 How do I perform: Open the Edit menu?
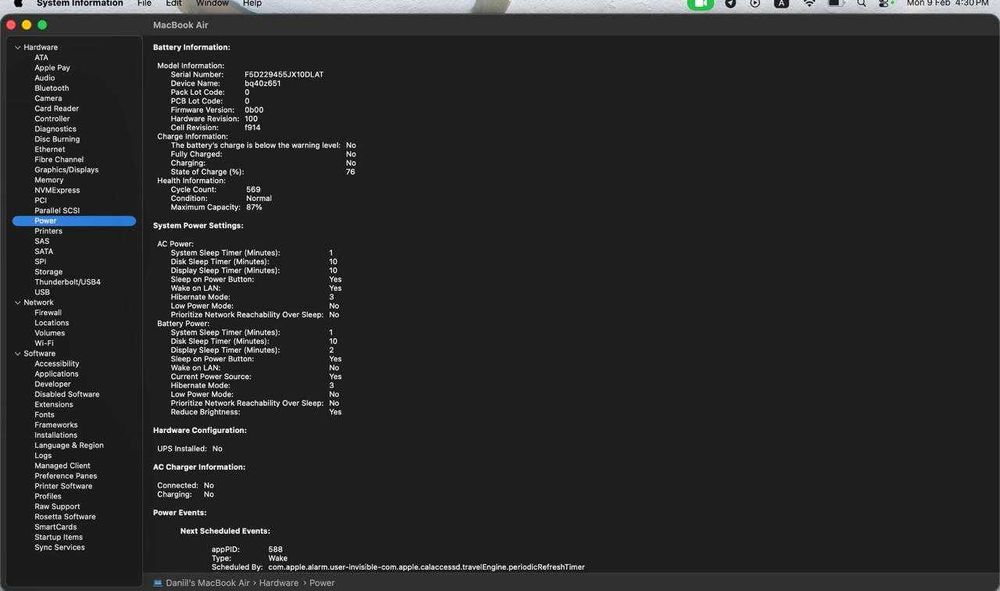tap(173, 3)
